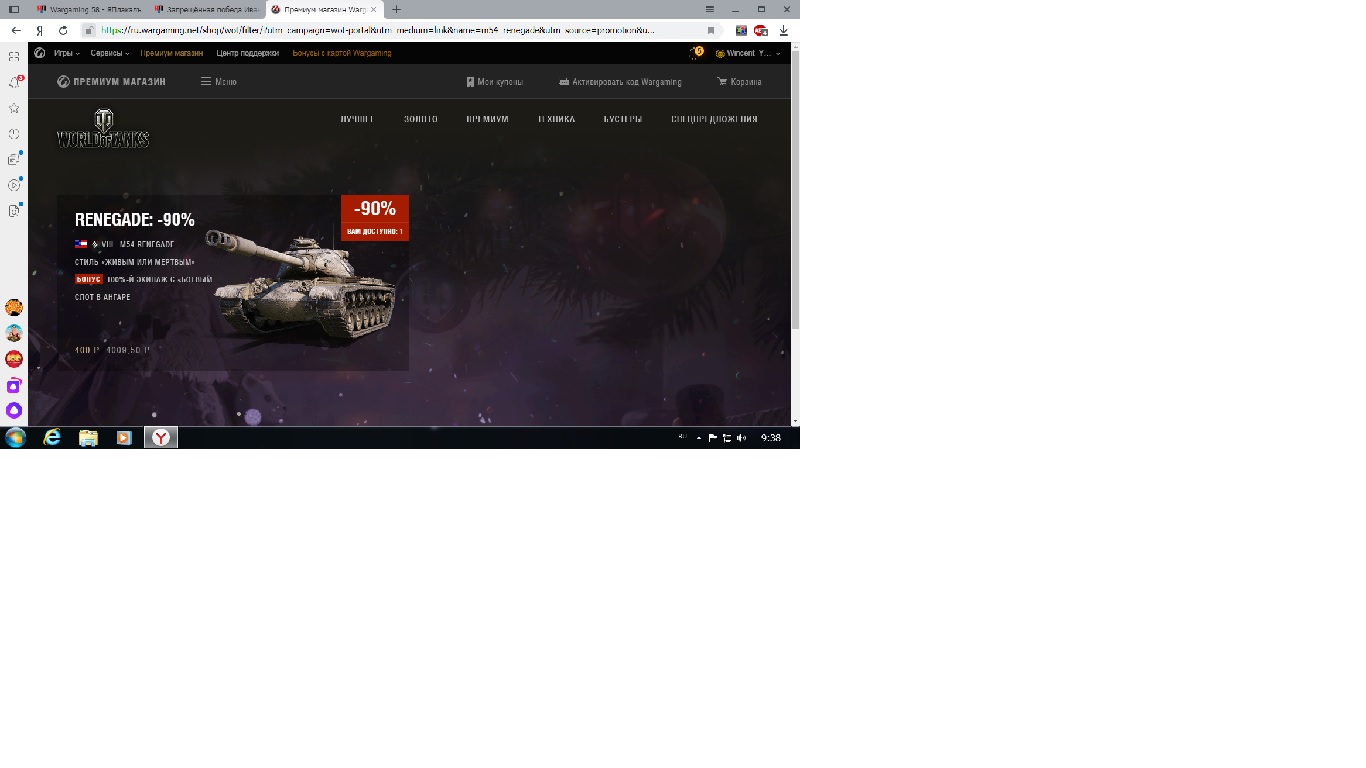Open the media player taskbar icon

point(124,438)
